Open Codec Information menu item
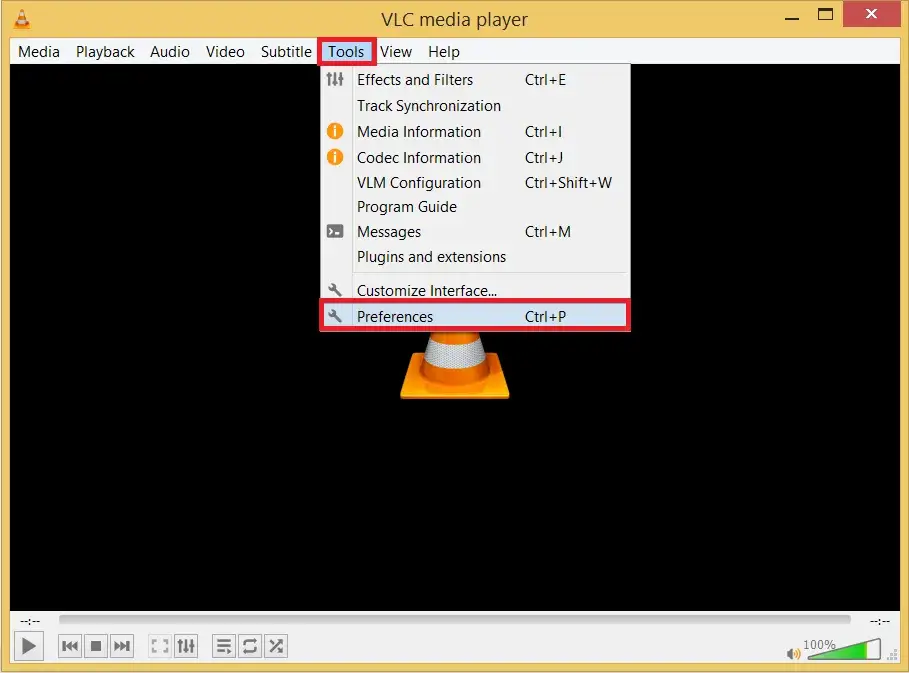 (419, 158)
